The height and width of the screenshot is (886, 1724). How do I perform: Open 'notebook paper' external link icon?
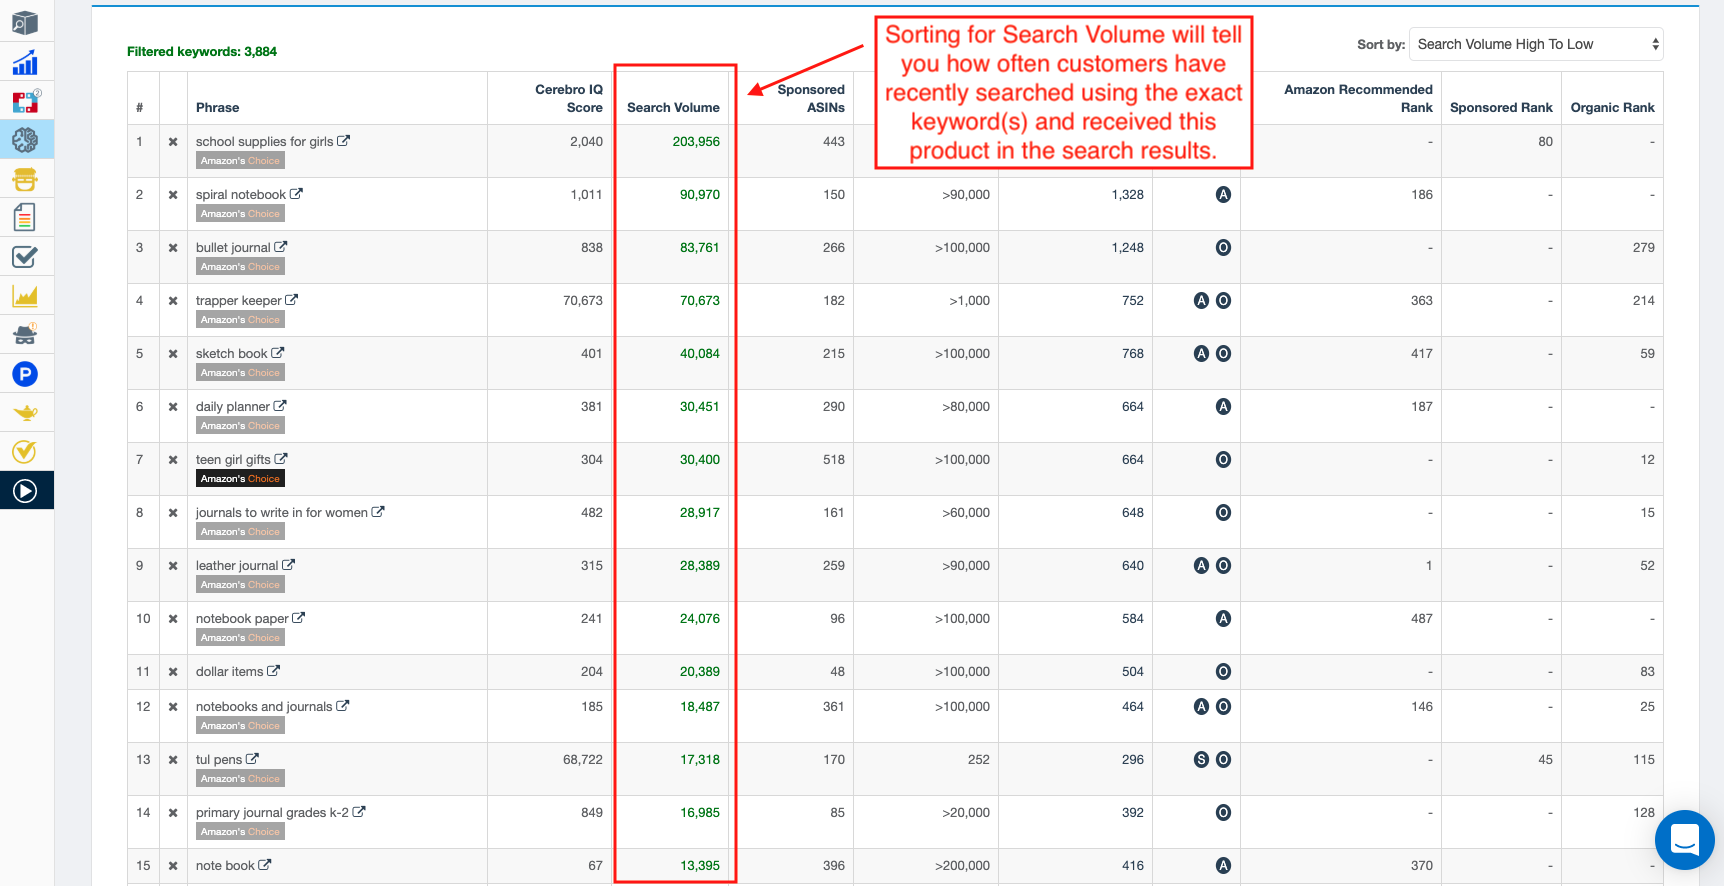[298, 618]
